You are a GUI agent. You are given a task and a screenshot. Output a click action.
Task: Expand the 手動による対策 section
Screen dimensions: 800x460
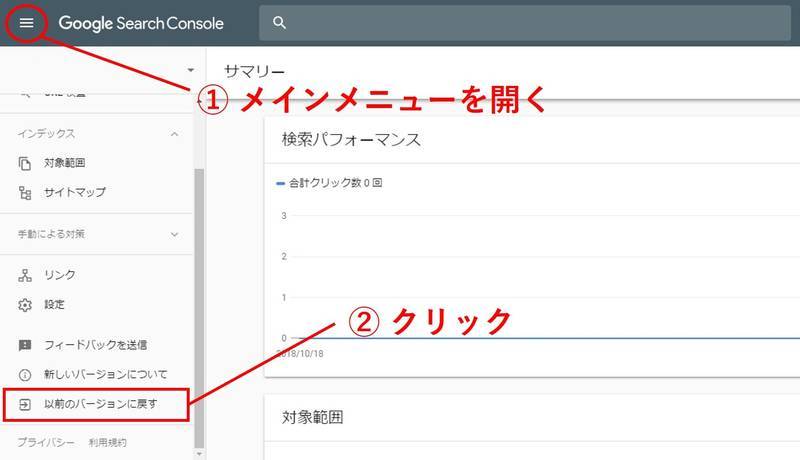pos(174,235)
